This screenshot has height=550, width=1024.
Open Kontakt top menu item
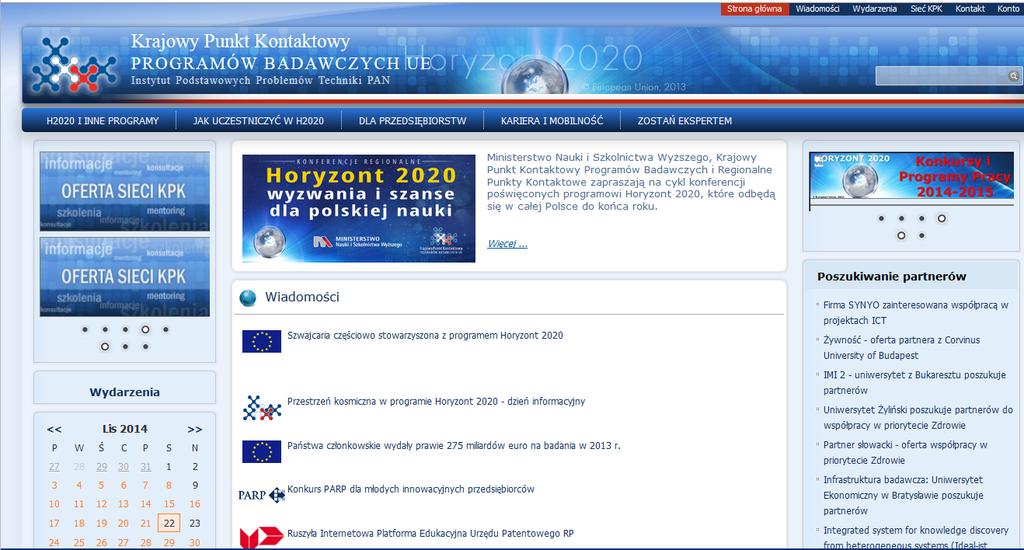pos(970,8)
